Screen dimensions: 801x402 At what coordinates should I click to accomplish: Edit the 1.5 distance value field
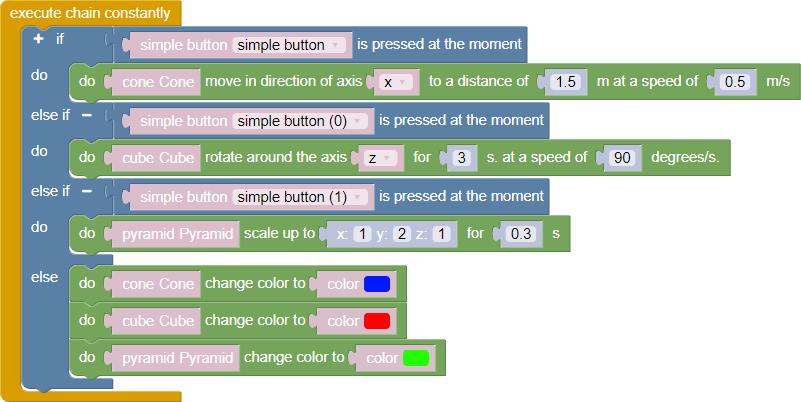[x=565, y=82]
